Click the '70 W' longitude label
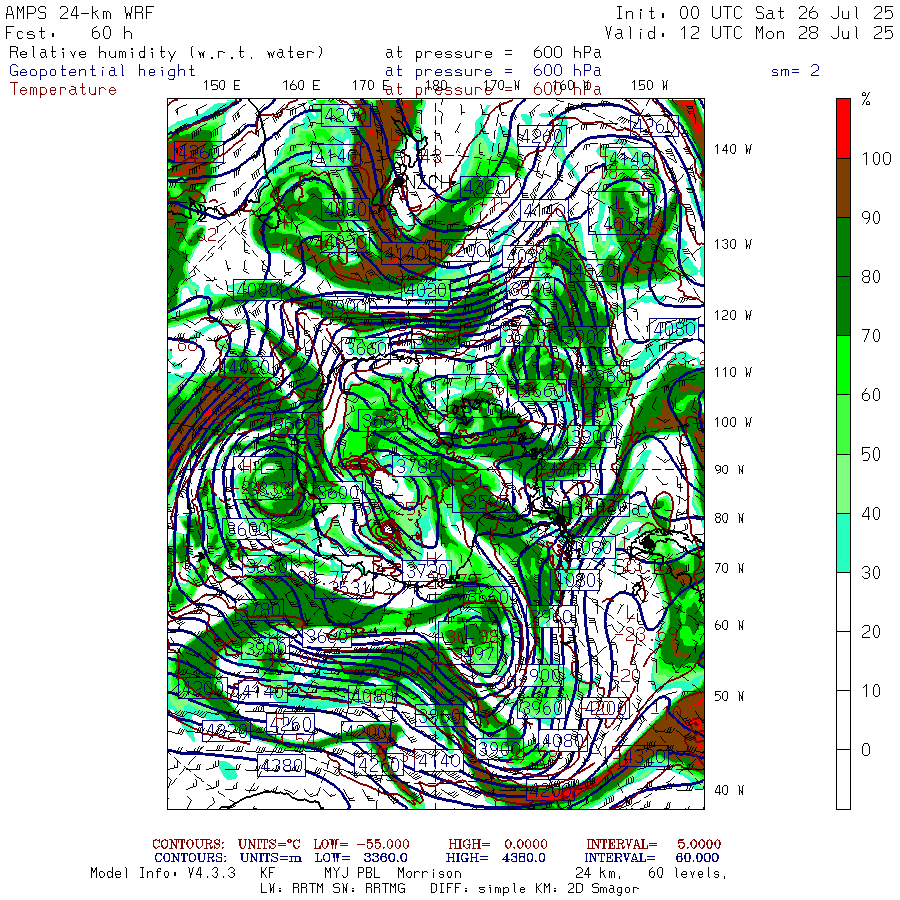 (729, 568)
